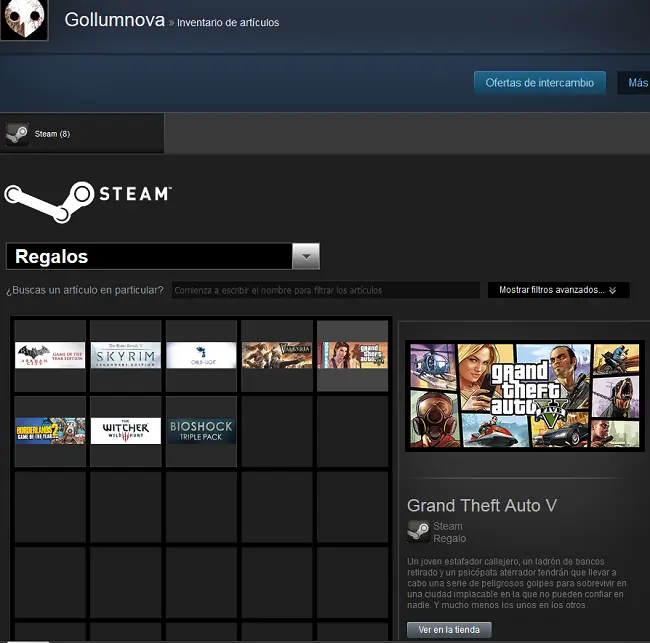Open the Gollumnova profile avatar

[x=24, y=19]
